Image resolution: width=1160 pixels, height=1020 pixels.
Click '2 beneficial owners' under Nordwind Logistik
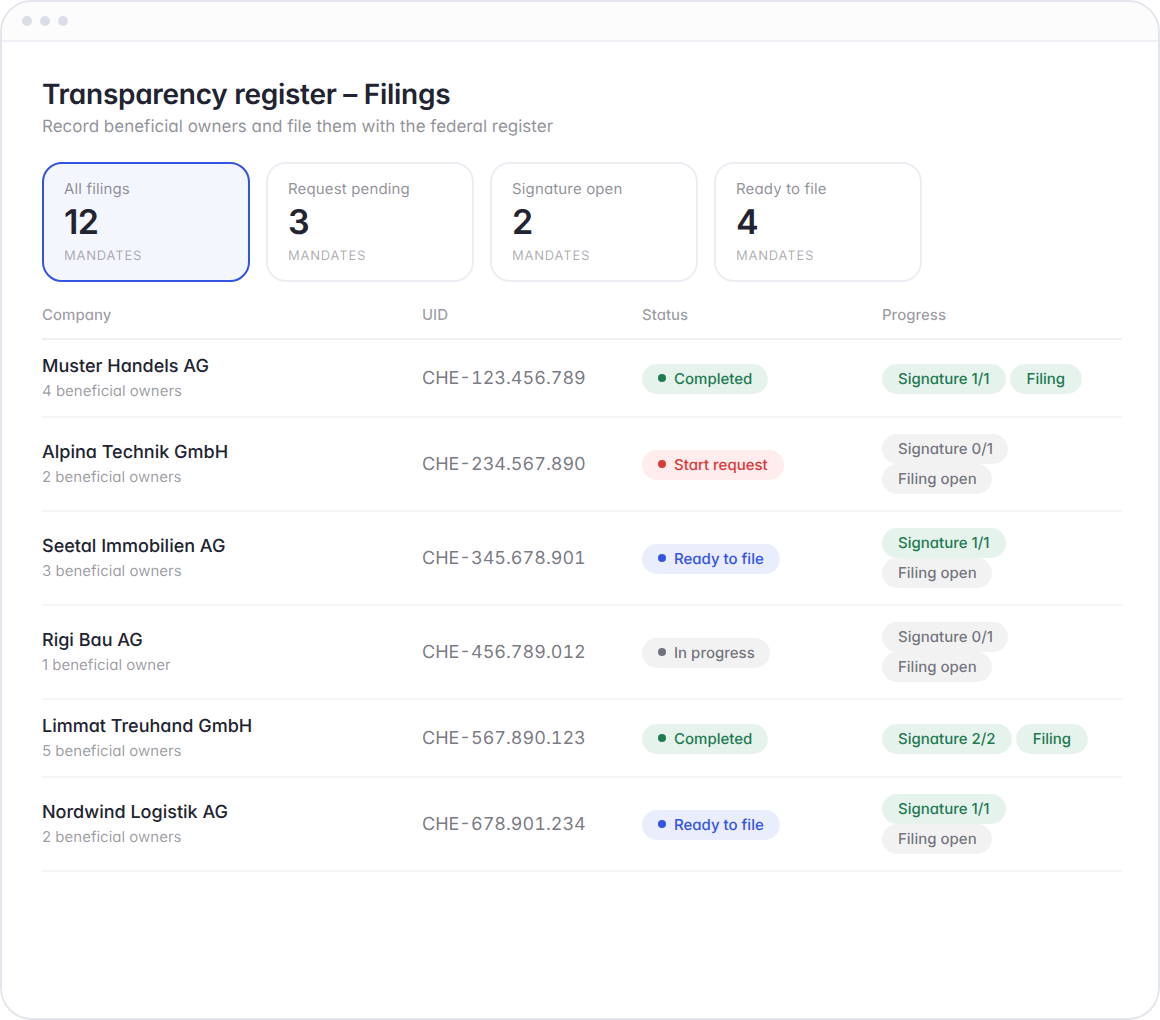coord(112,837)
